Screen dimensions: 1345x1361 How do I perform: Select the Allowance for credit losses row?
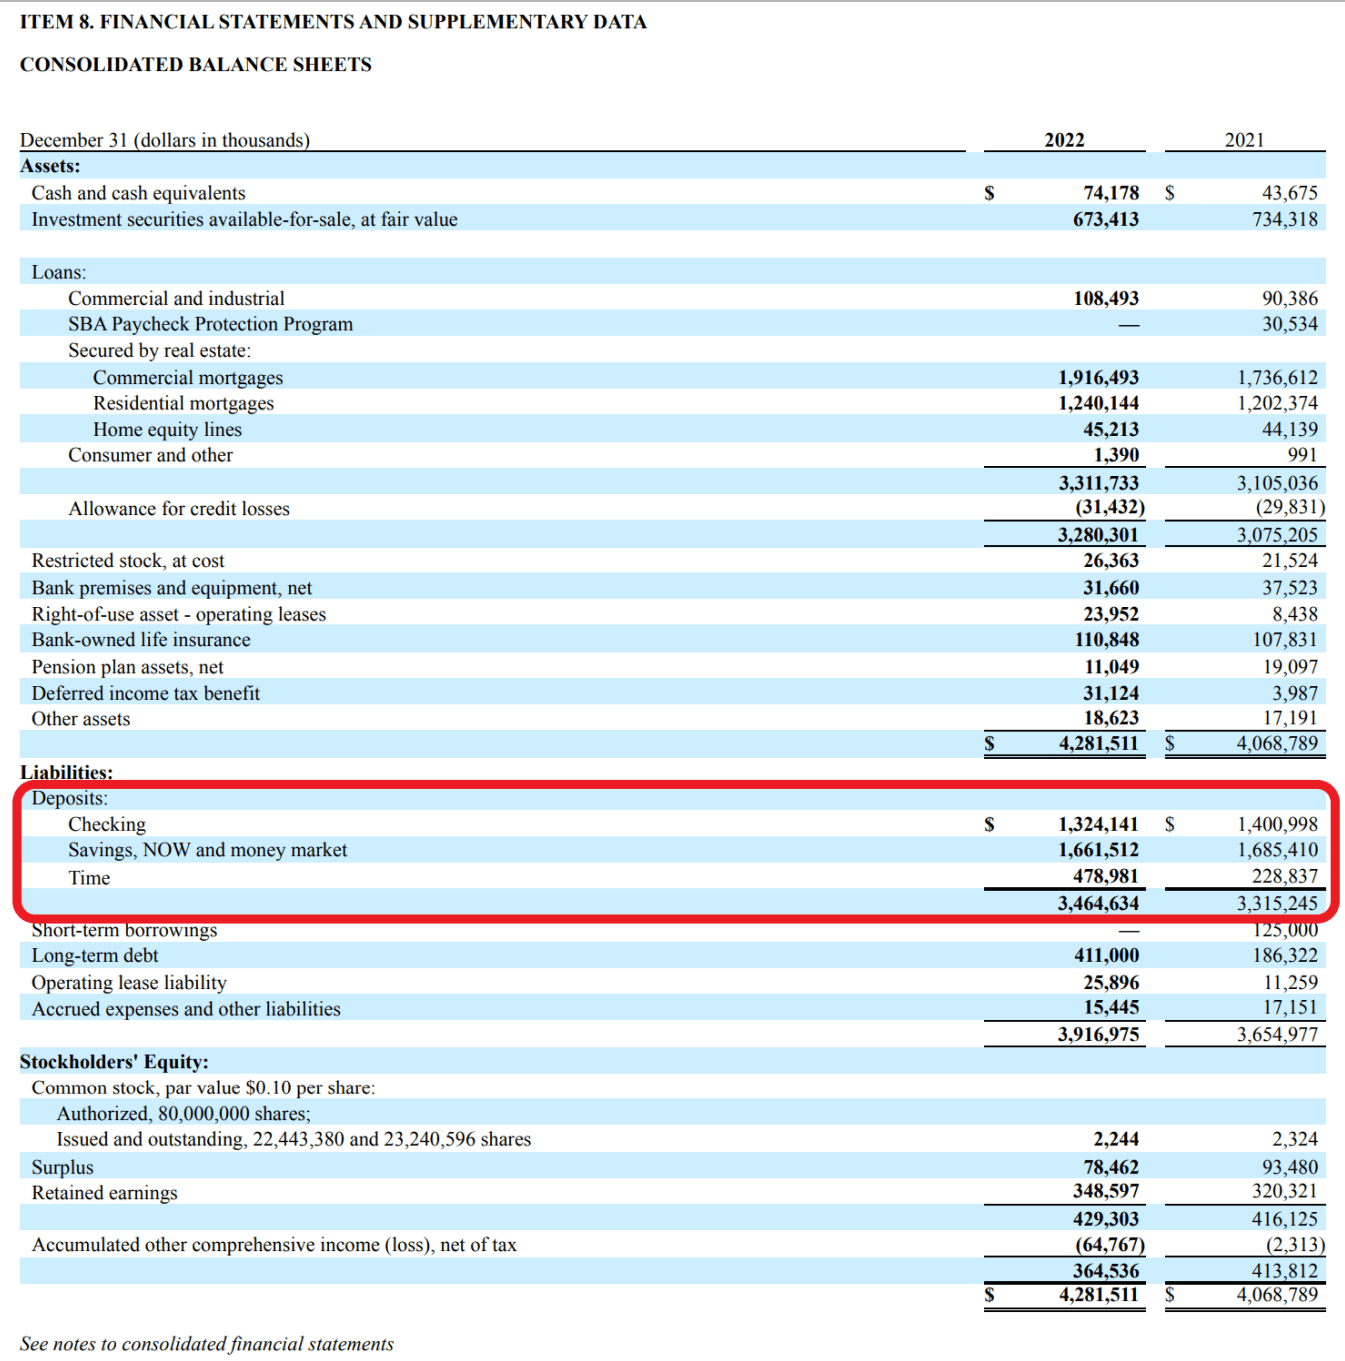click(x=179, y=508)
